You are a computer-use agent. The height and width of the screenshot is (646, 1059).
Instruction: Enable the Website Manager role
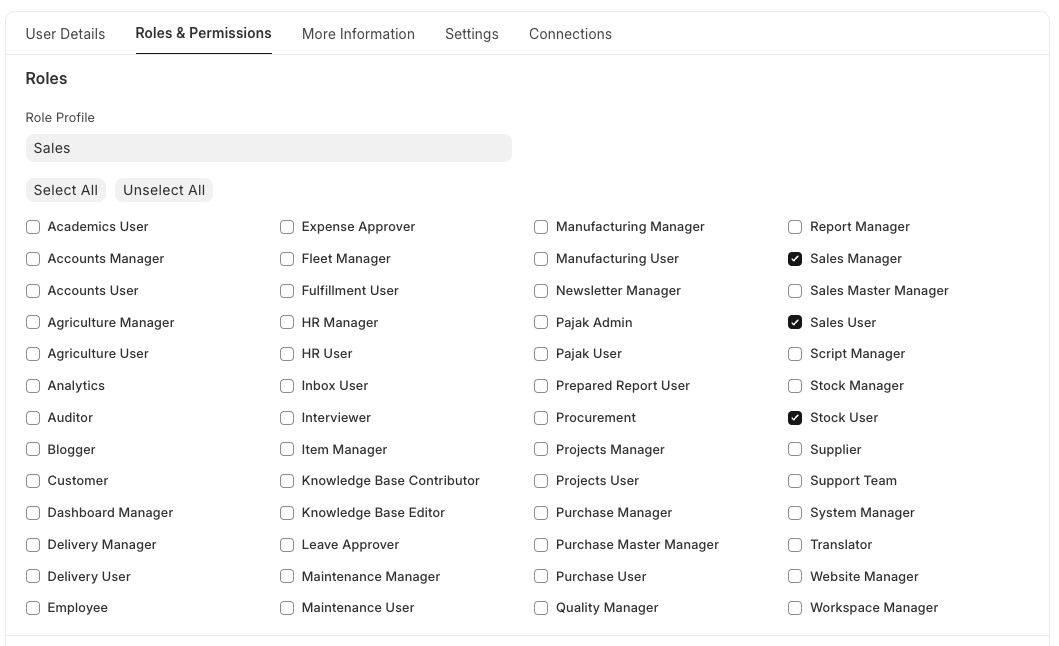click(794, 576)
